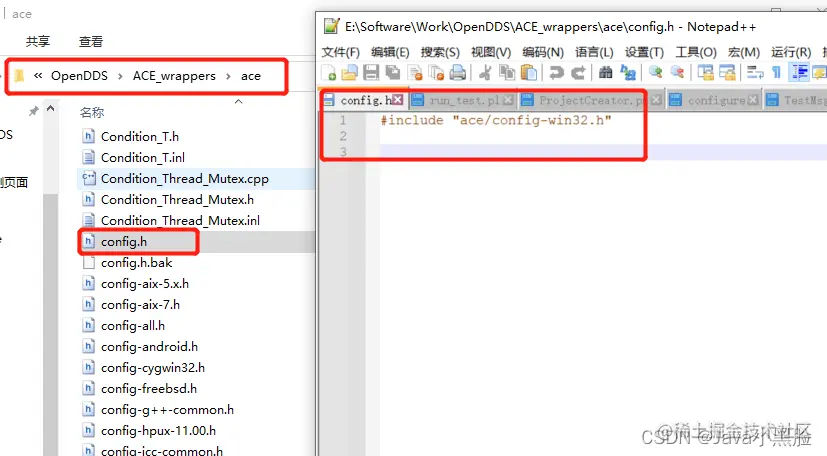Open Find with binoculars icon
827x456 pixels.
(605, 72)
